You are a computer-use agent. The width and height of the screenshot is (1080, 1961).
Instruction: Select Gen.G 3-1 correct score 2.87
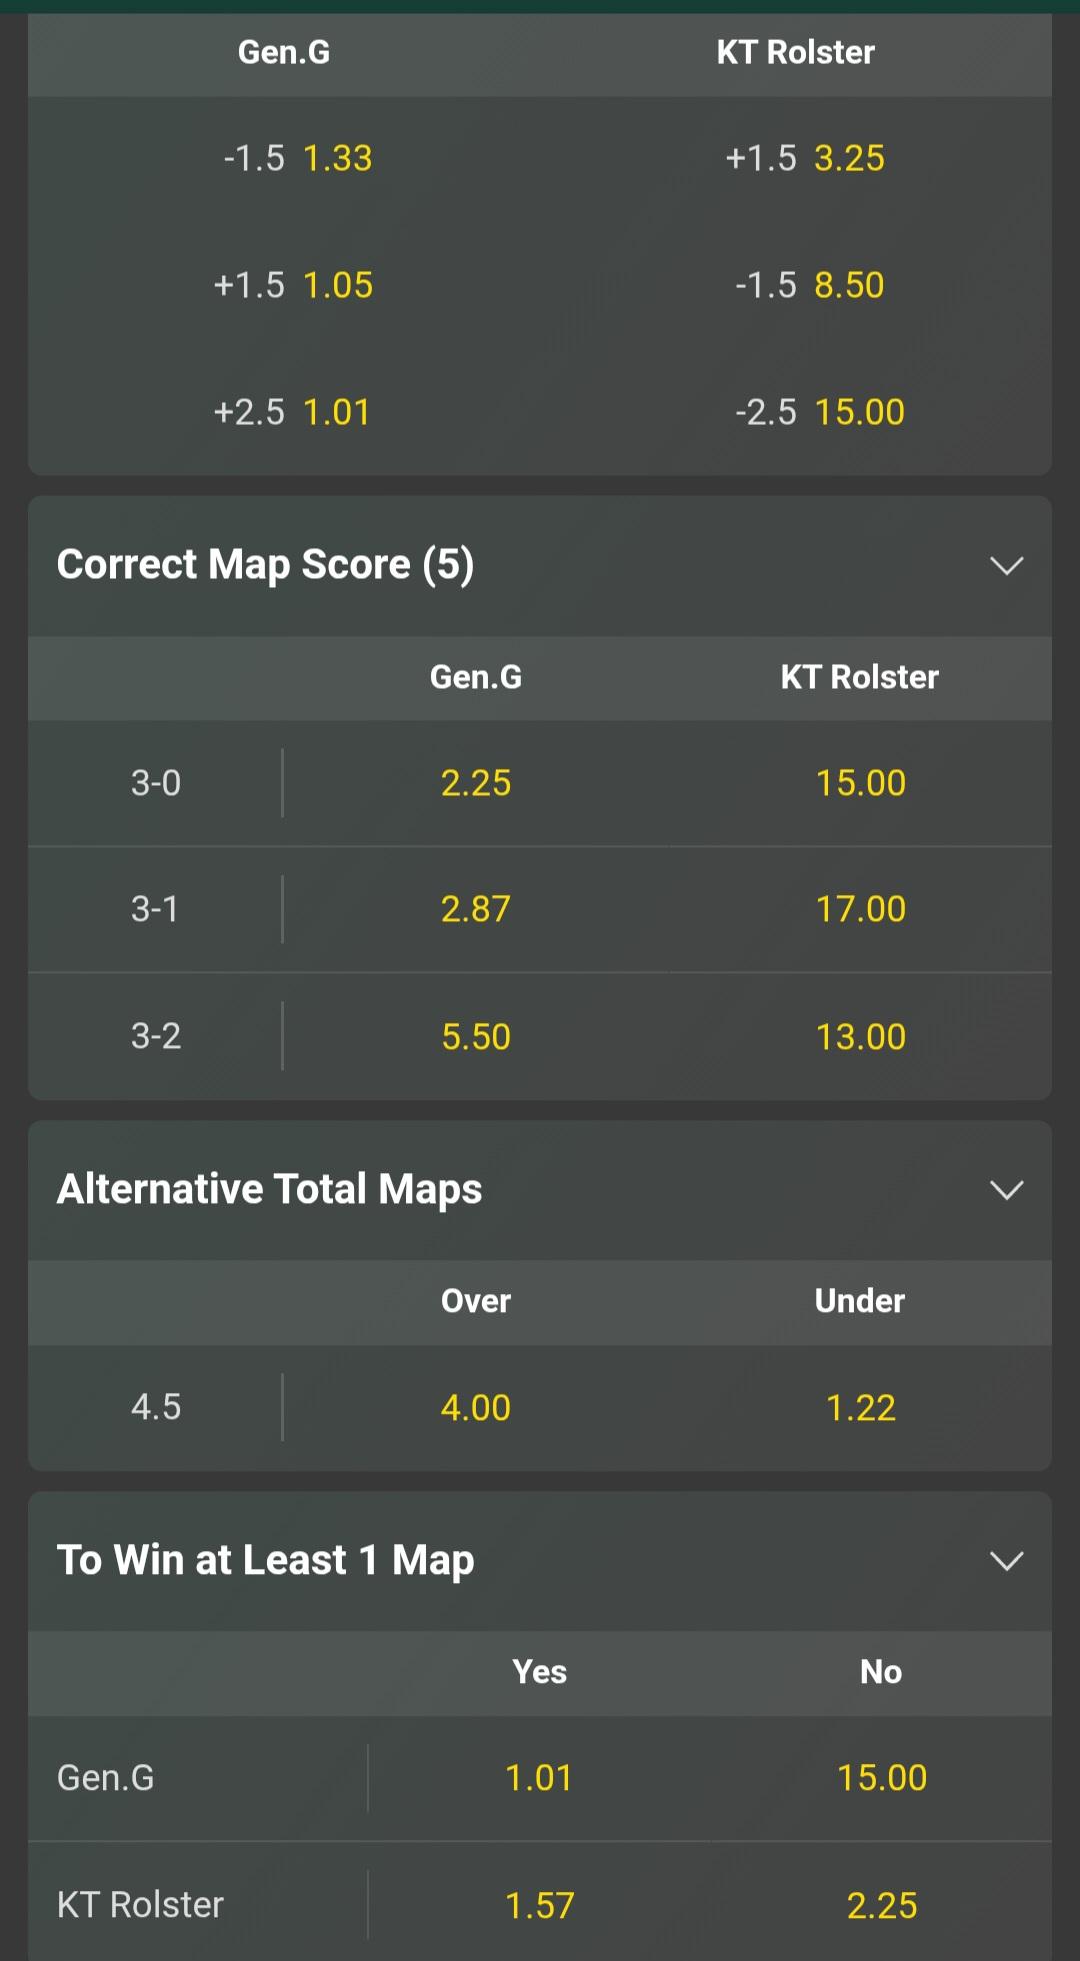[476, 909]
